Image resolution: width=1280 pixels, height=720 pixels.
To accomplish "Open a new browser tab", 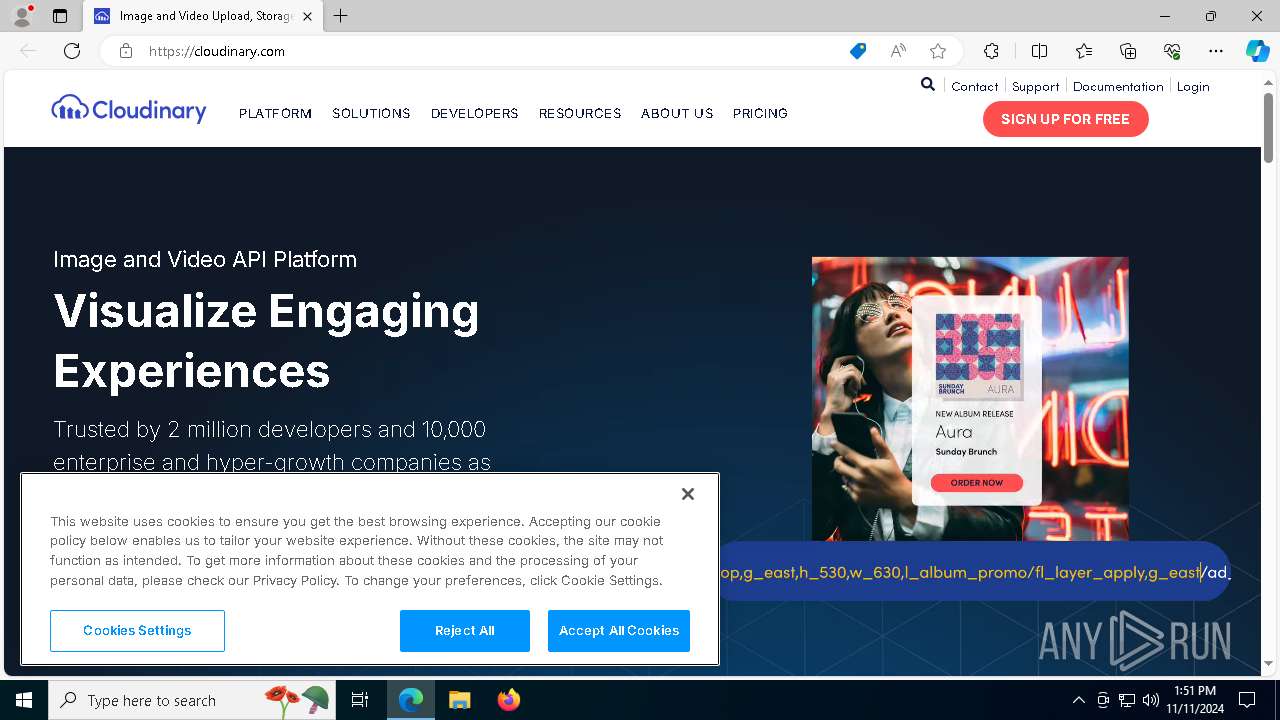I will (341, 16).
